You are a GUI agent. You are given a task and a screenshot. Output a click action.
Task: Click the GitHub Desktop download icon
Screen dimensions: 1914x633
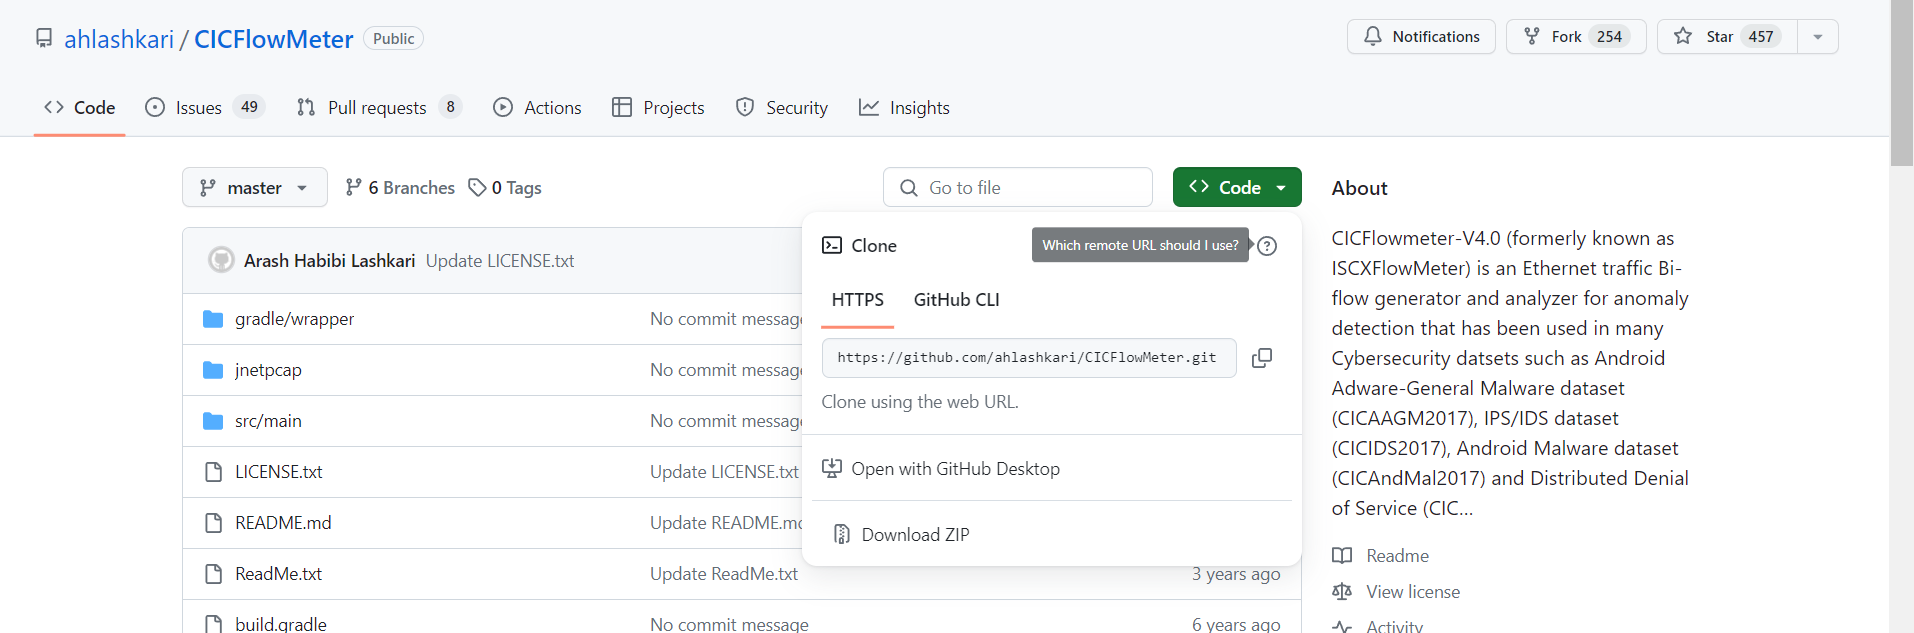pos(832,468)
